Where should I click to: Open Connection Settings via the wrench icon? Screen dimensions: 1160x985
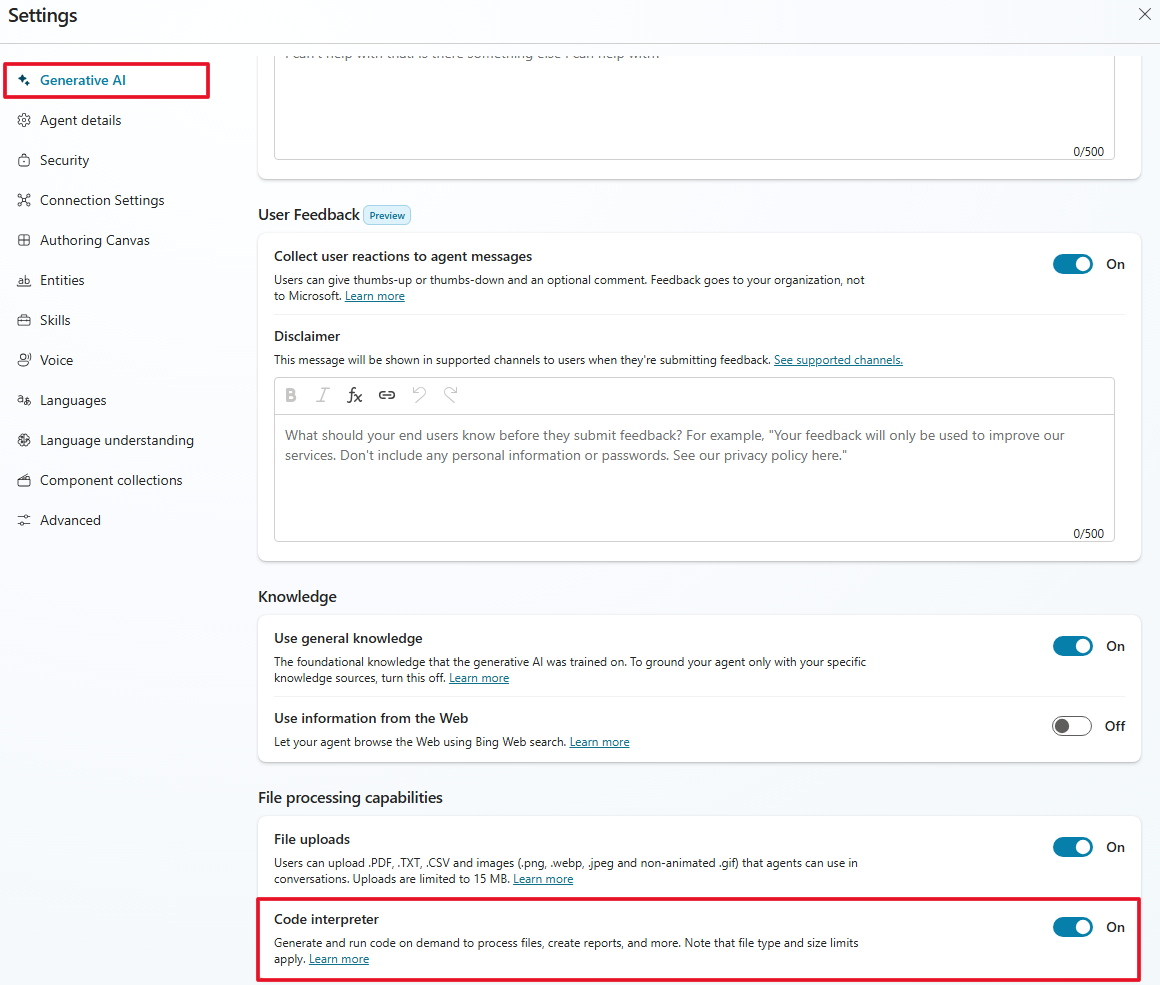[24, 200]
